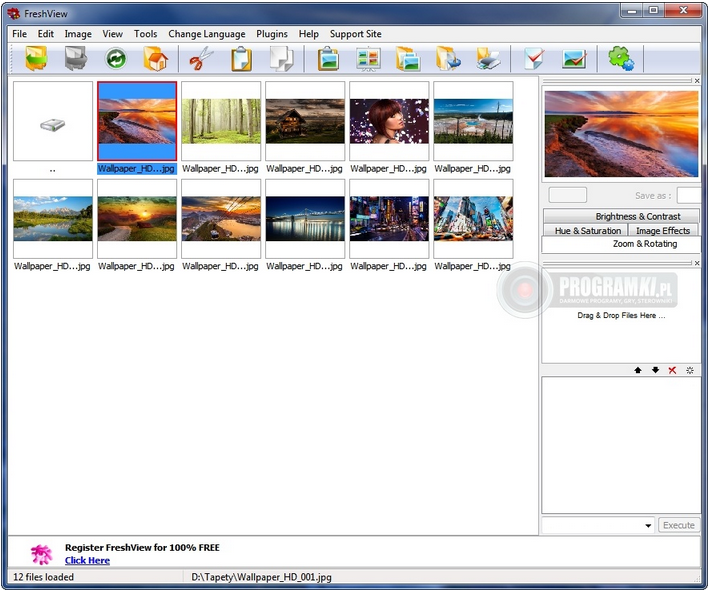Click the gray folder forward-arrow icon
Screen dimensions: 710x593
coord(75,58)
